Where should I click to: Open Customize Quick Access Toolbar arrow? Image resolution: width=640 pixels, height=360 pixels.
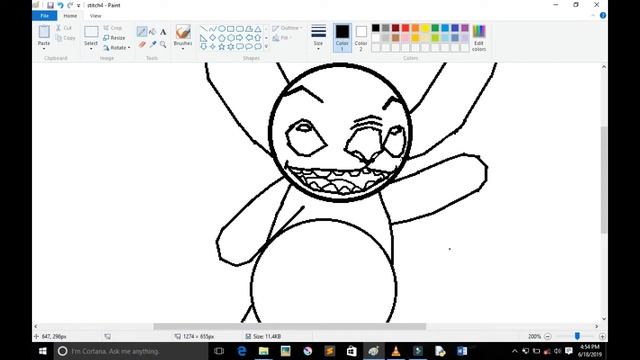point(78,5)
